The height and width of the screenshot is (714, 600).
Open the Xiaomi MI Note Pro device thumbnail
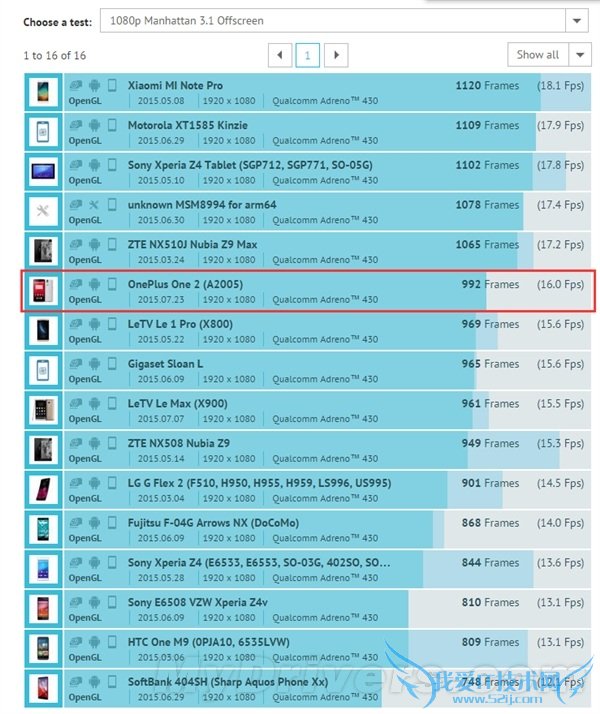point(43,91)
